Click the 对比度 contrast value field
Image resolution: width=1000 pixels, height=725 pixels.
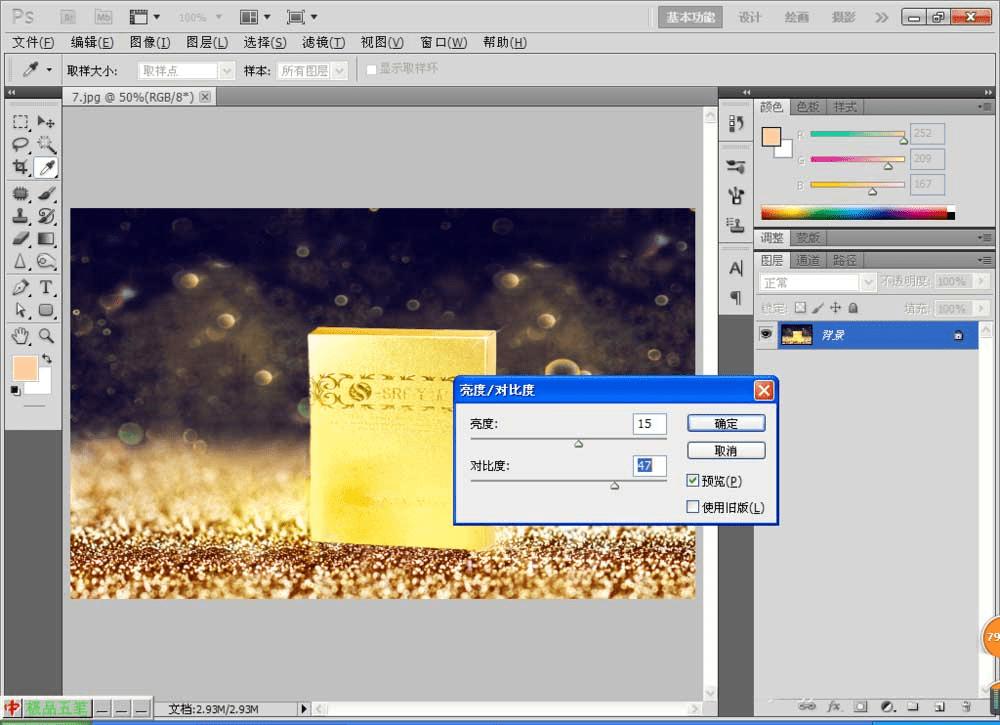click(649, 466)
